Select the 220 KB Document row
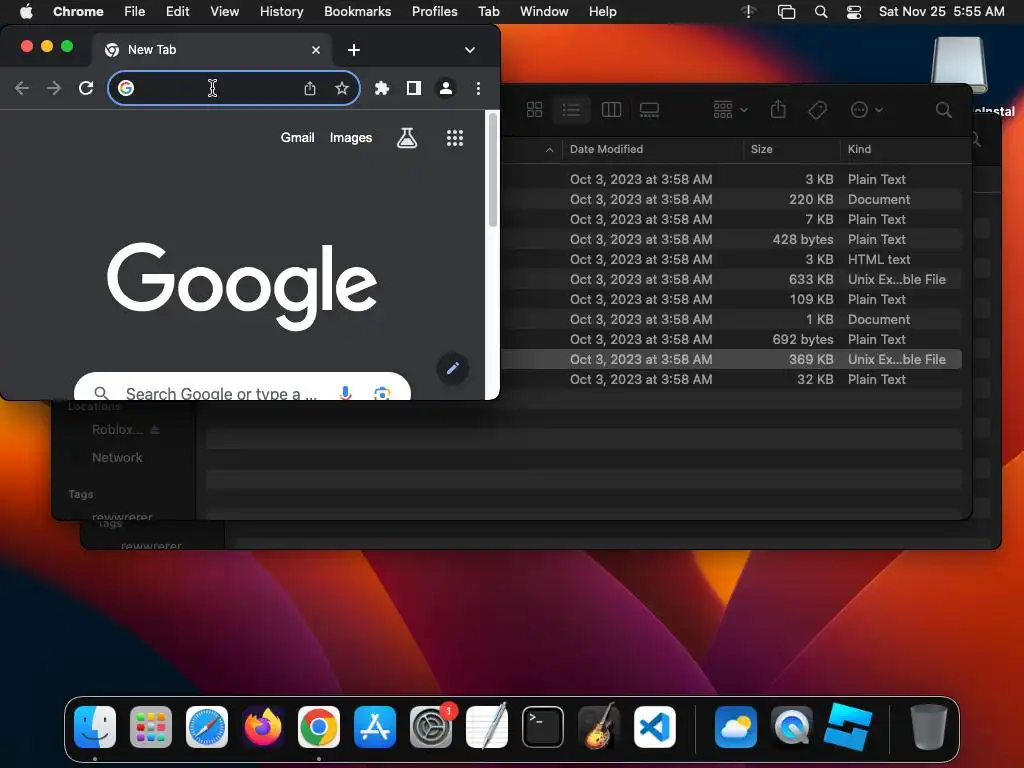This screenshot has height=768, width=1024. tap(730, 199)
